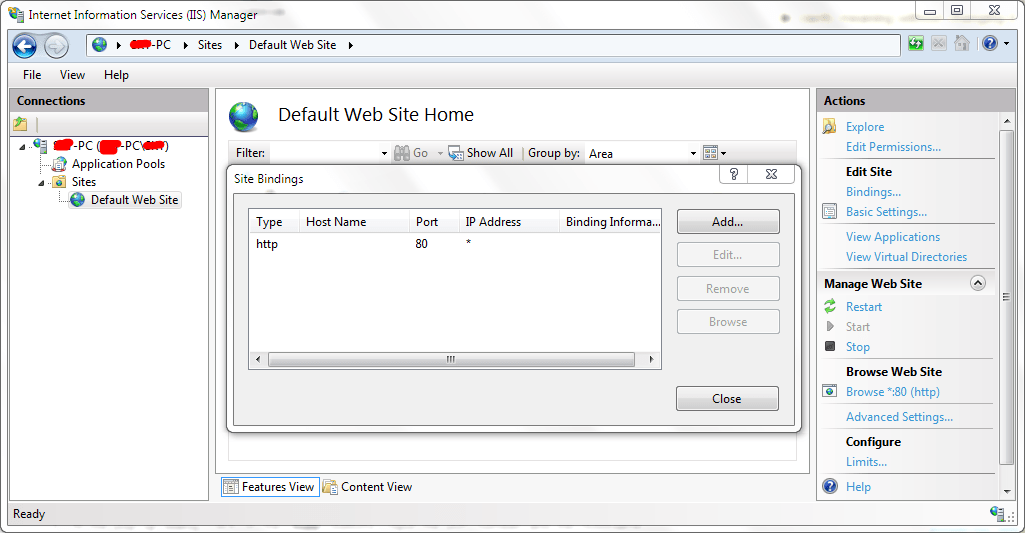This screenshot has width=1025, height=533.
Task: Collapse the server node in Connections tree
Action: (x=22, y=147)
